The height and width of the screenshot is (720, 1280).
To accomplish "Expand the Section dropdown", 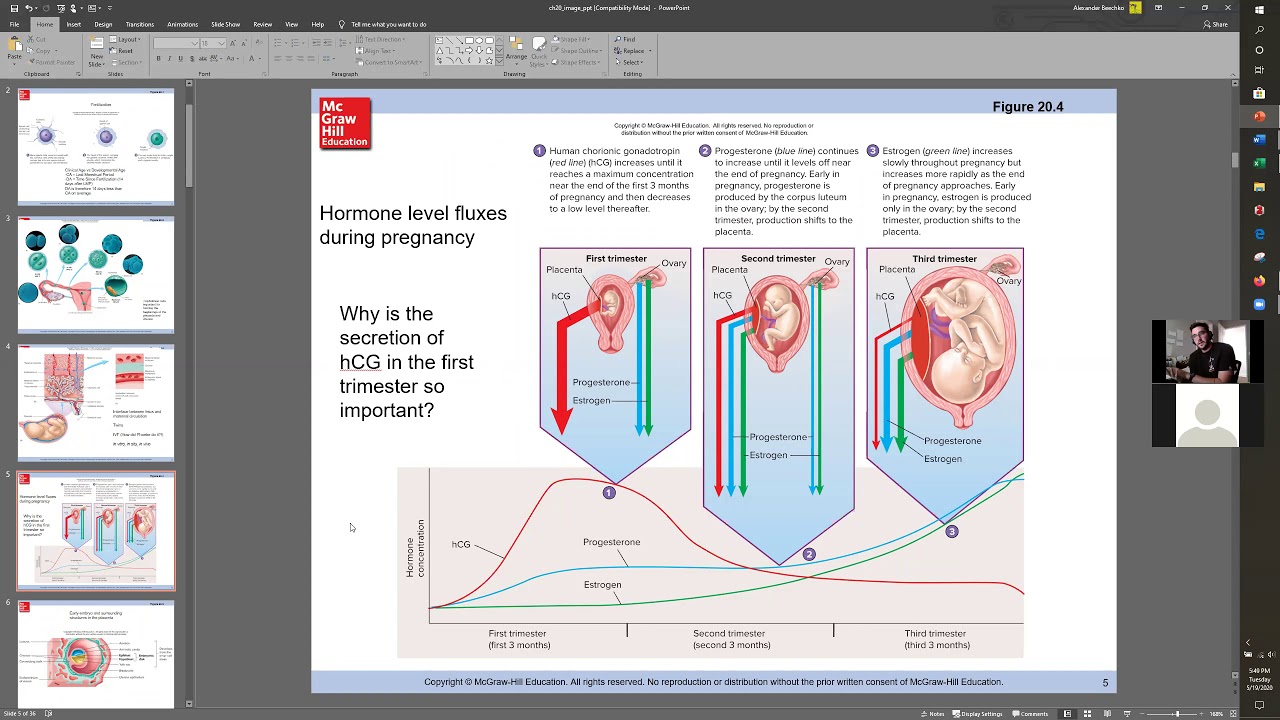I will pos(126,62).
